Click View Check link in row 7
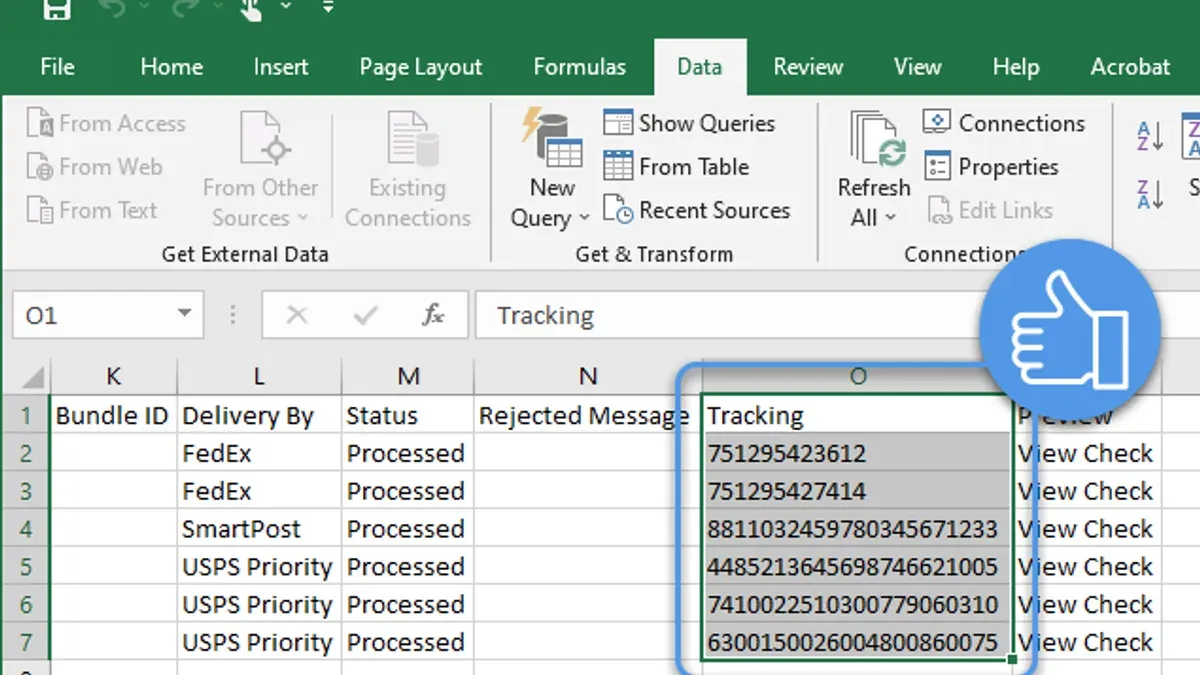 (x=1085, y=643)
